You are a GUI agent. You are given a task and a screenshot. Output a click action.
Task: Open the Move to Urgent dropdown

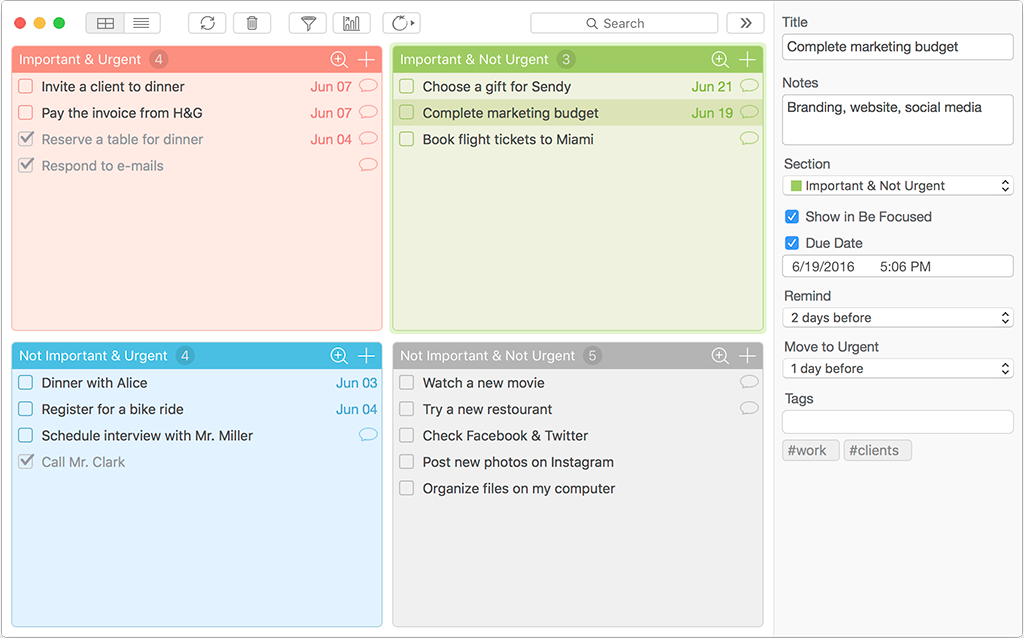(898, 369)
